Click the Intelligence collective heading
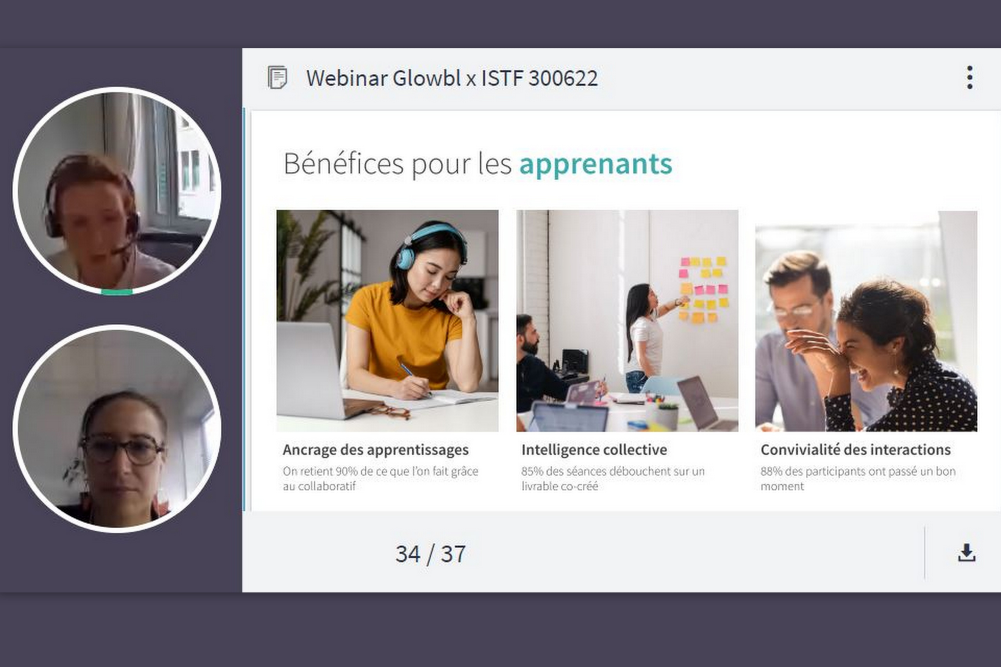 [594, 449]
